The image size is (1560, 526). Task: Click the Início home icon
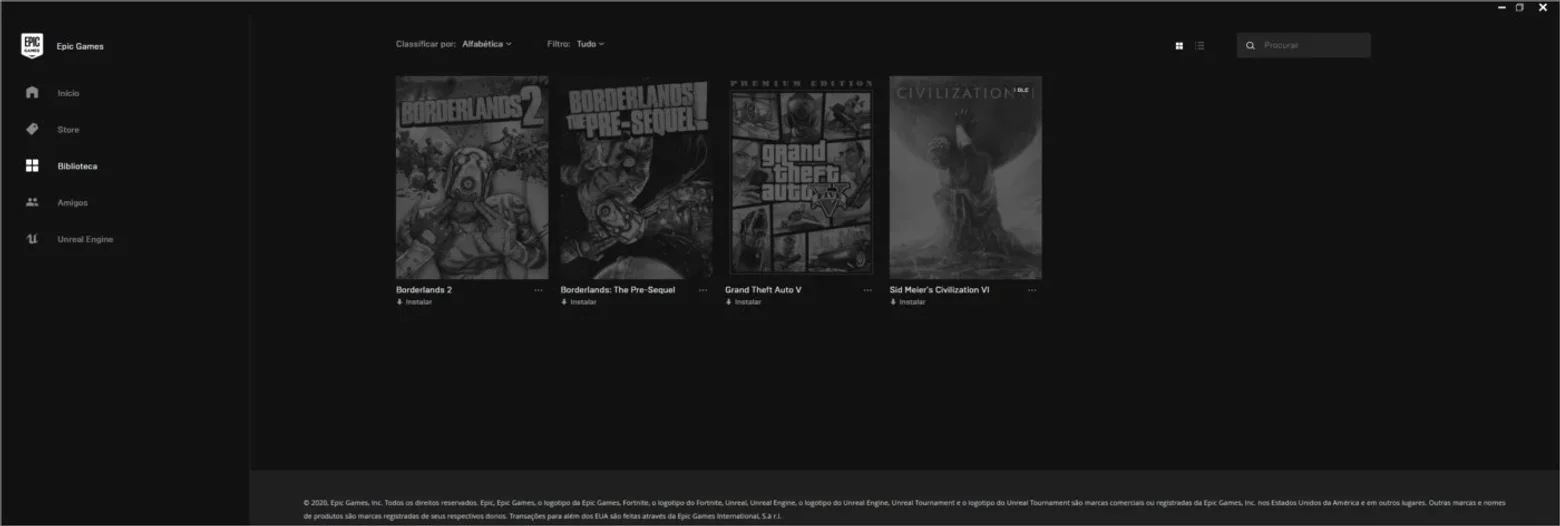click(32, 92)
